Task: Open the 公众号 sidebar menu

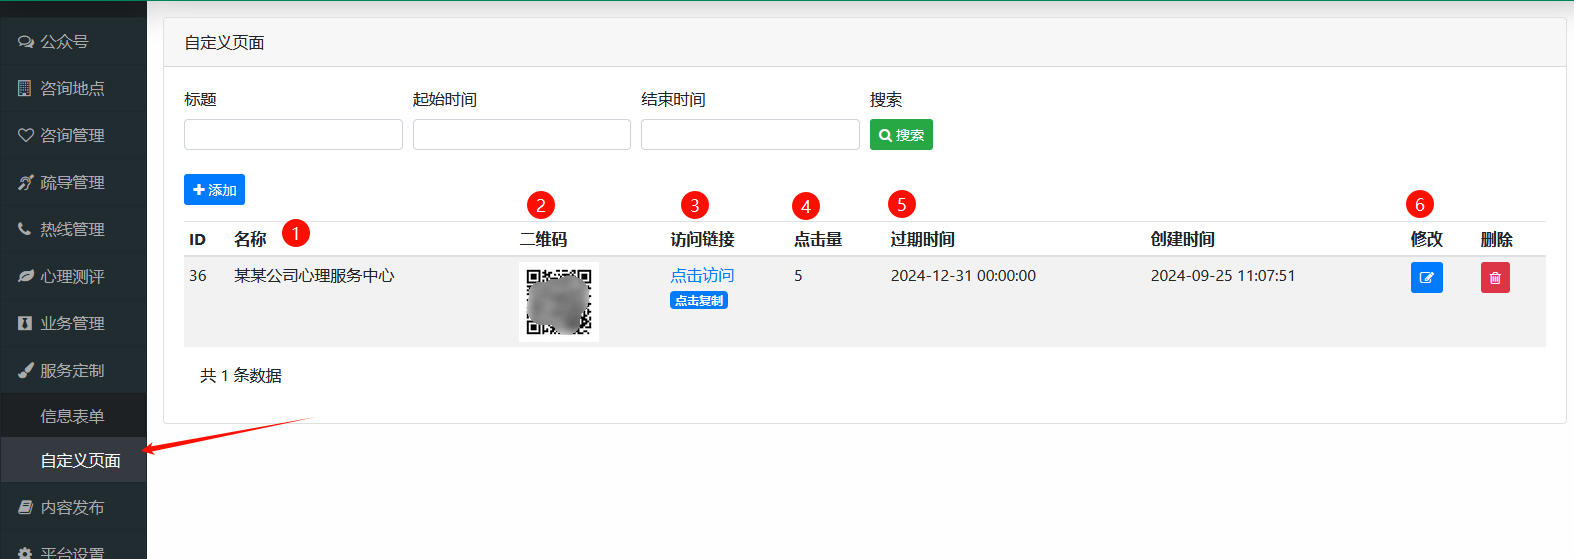Action: pyautogui.click(x=73, y=42)
